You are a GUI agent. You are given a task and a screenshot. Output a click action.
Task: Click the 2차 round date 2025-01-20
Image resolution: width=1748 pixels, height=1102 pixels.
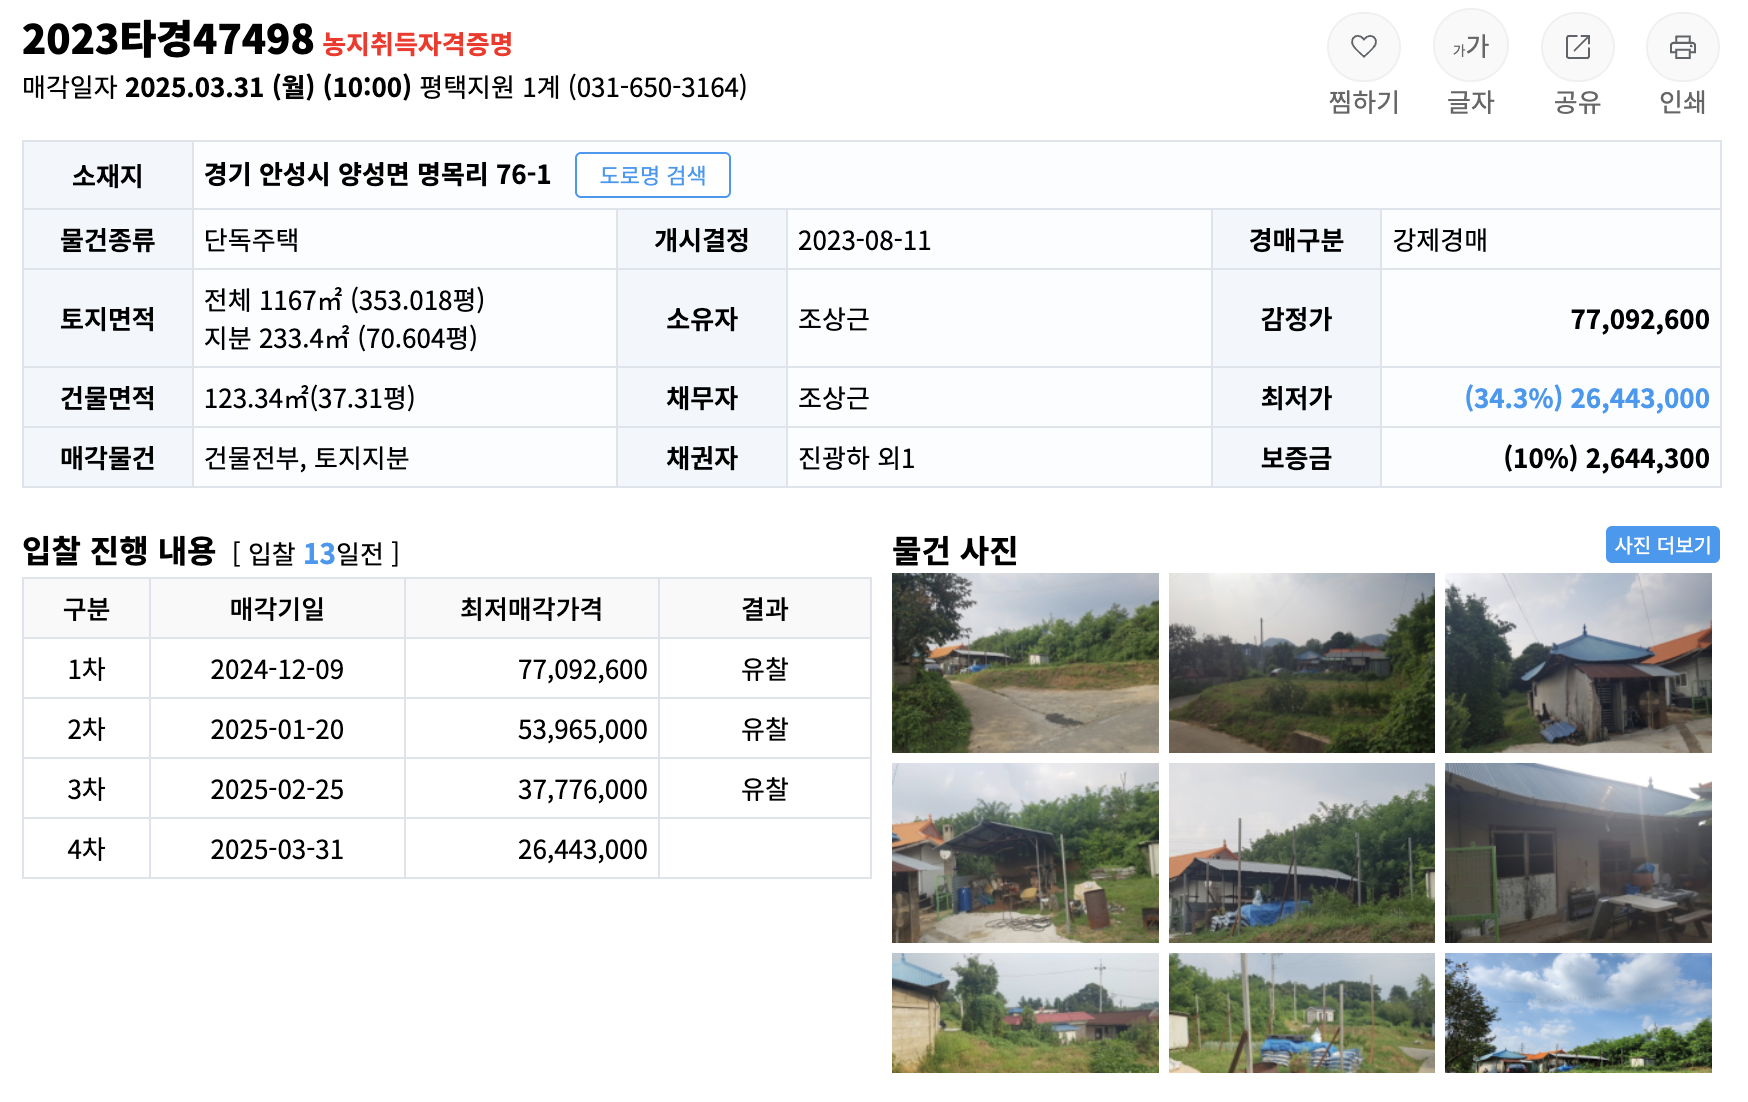click(x=277, y=729)
